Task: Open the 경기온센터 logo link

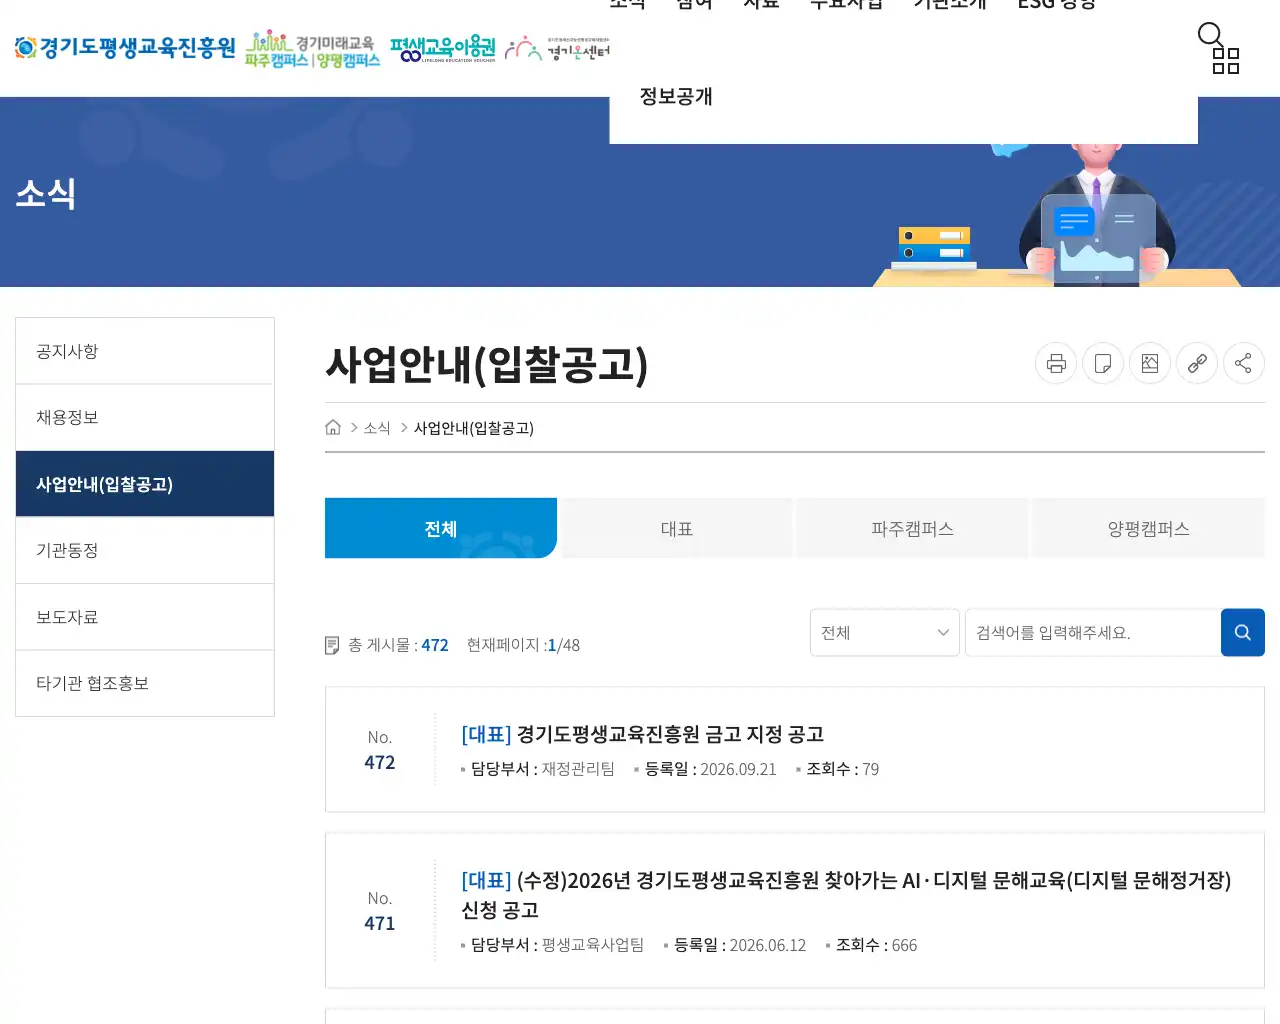Action: pyautogui.click(x=557, y=49)
